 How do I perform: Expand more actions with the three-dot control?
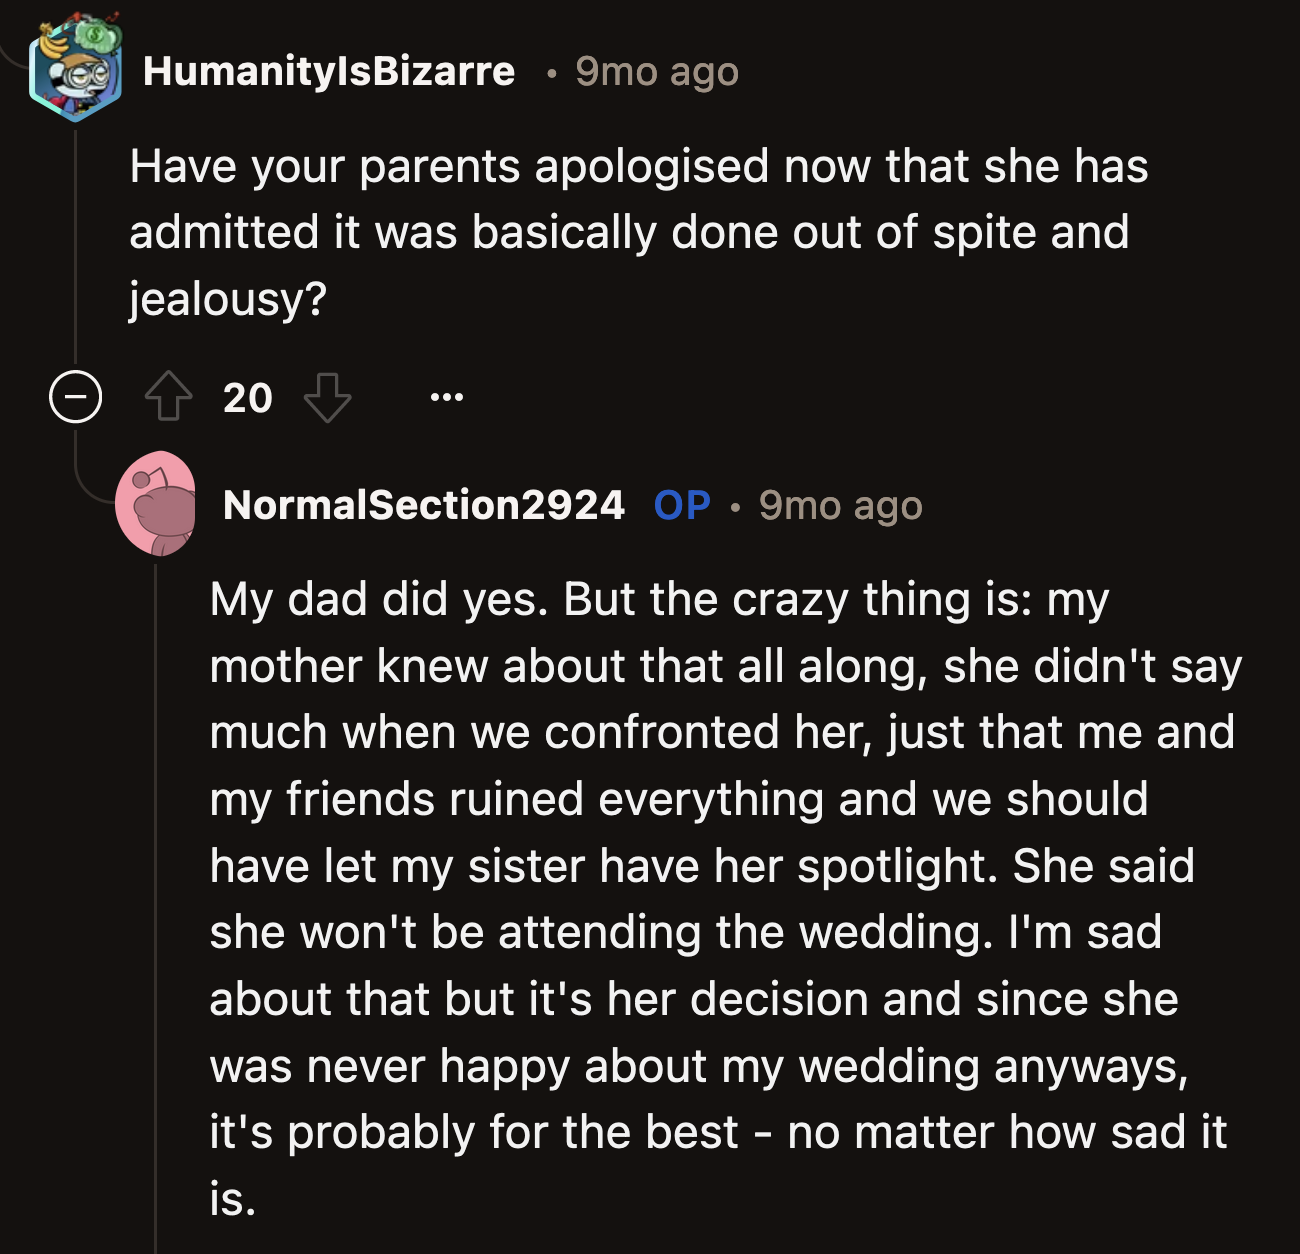click(x=449, y=397)
